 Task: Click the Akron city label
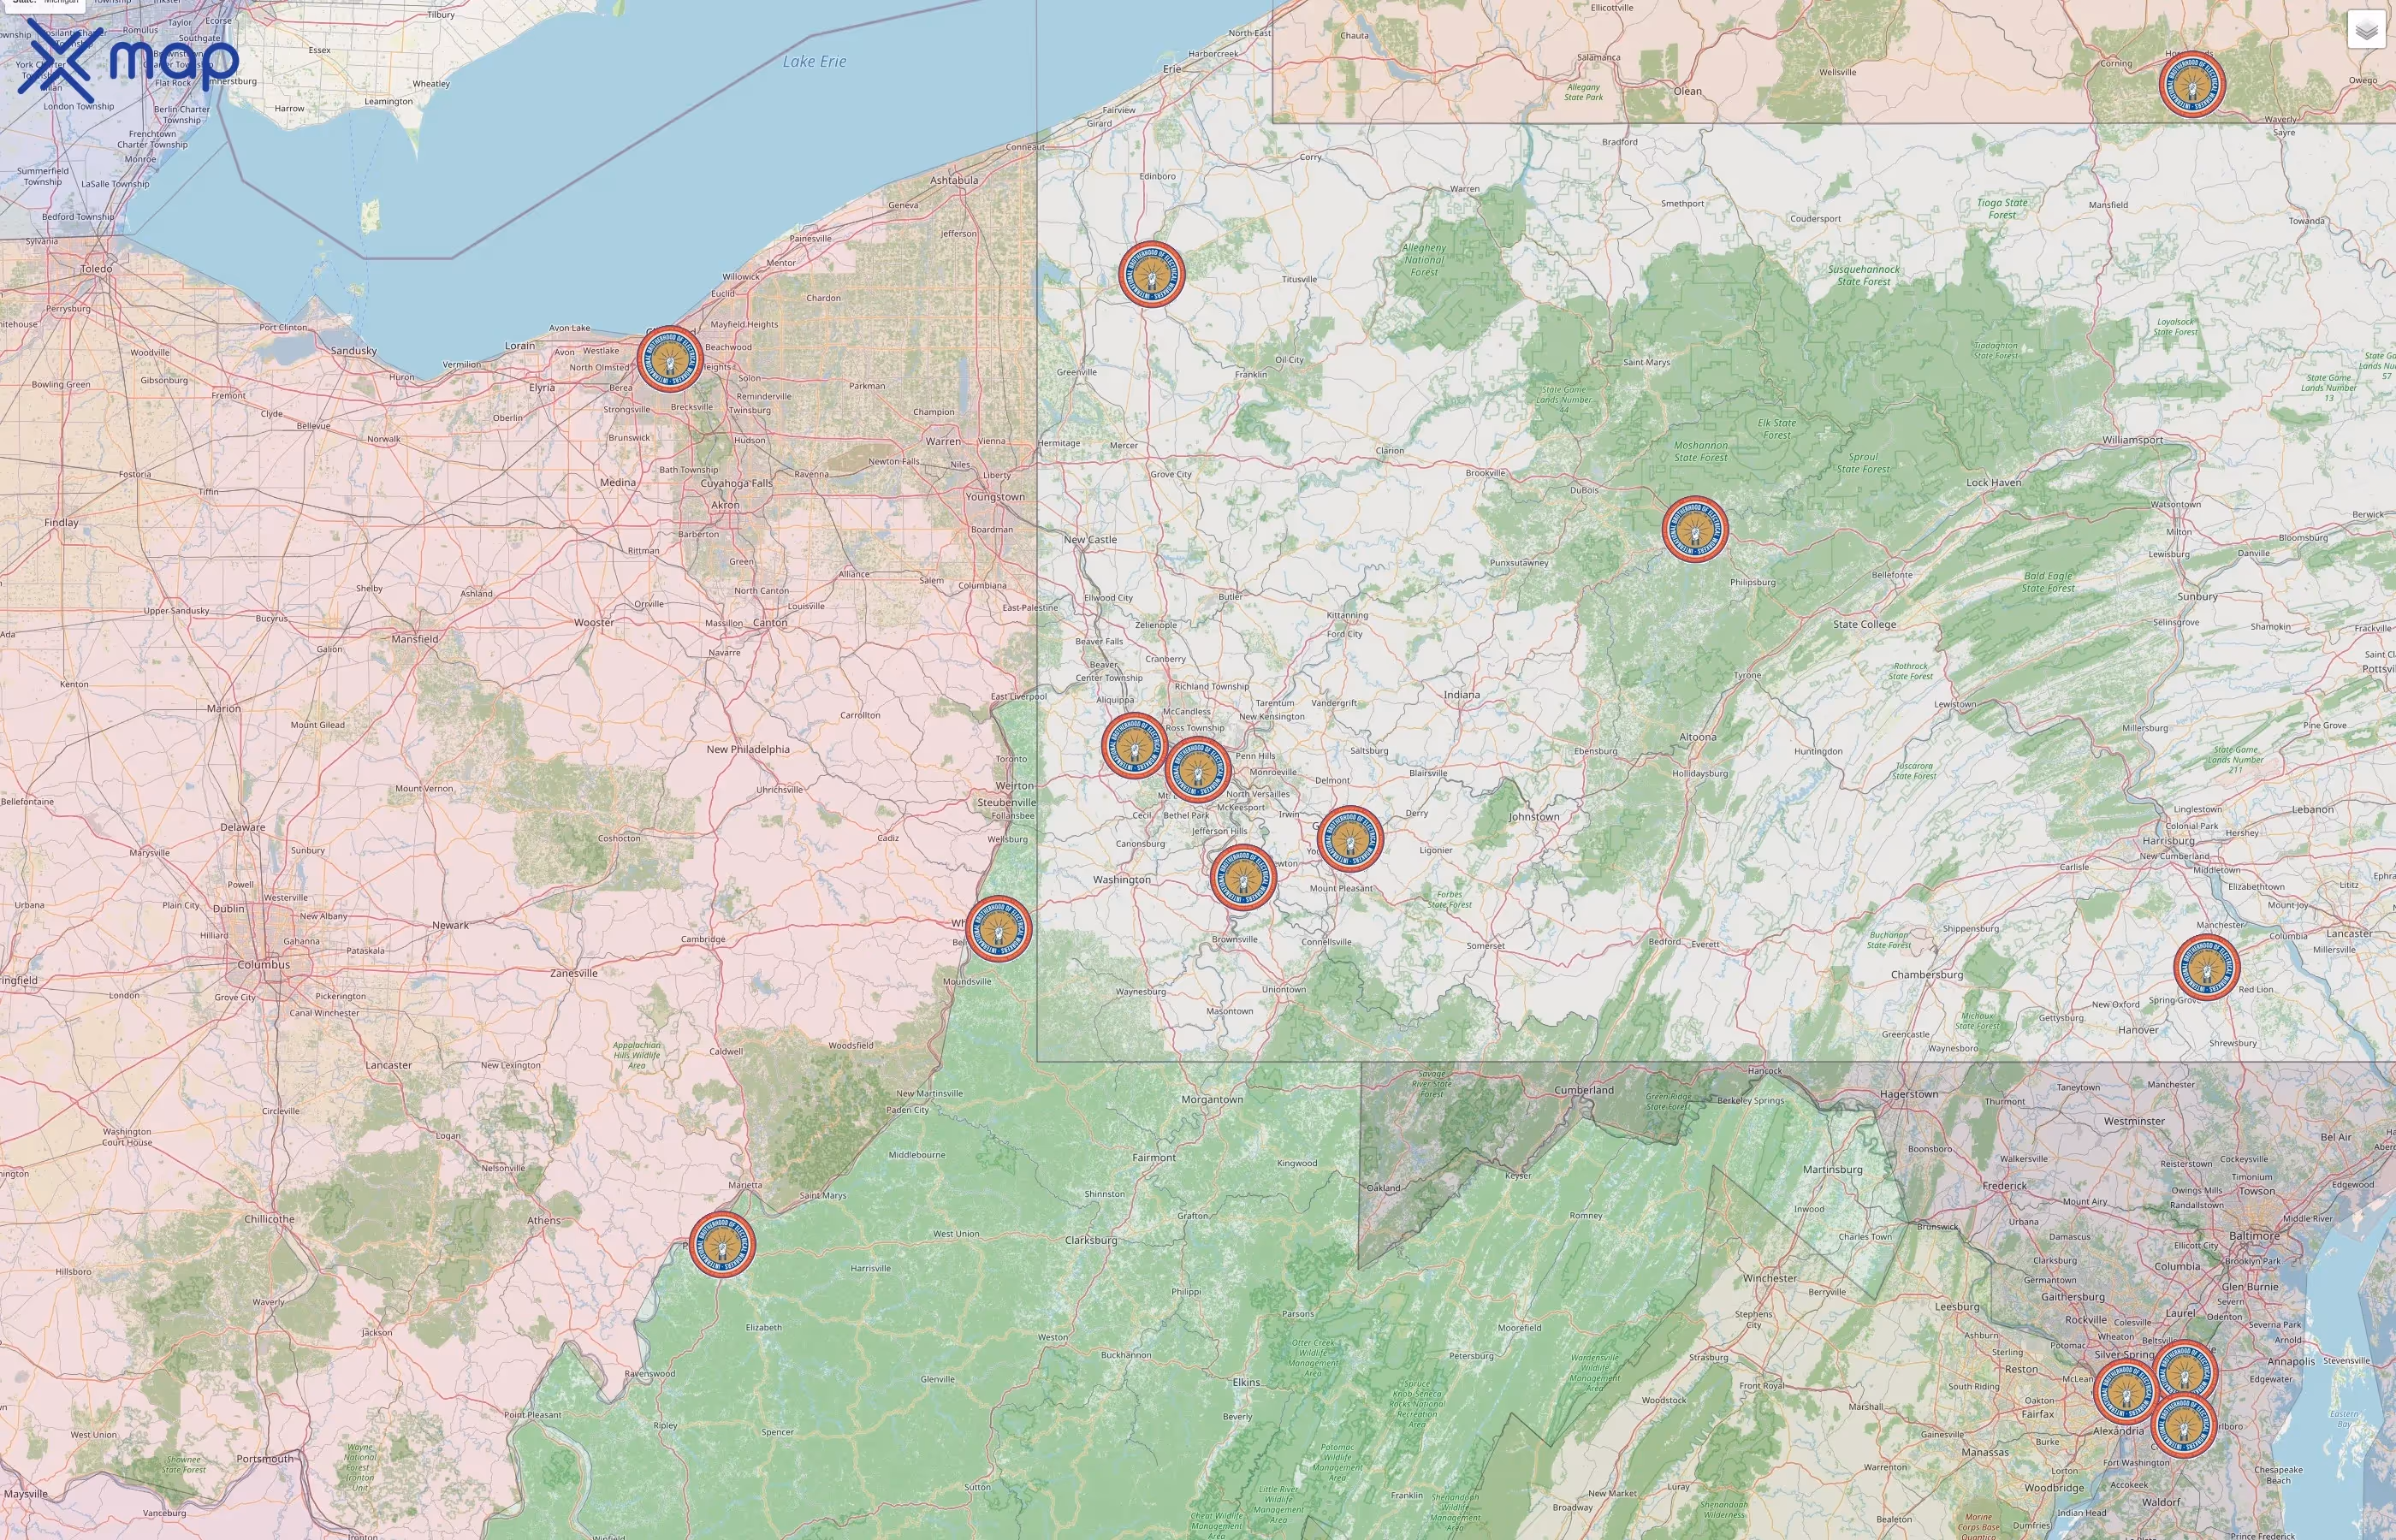click(x=725, y=505)
